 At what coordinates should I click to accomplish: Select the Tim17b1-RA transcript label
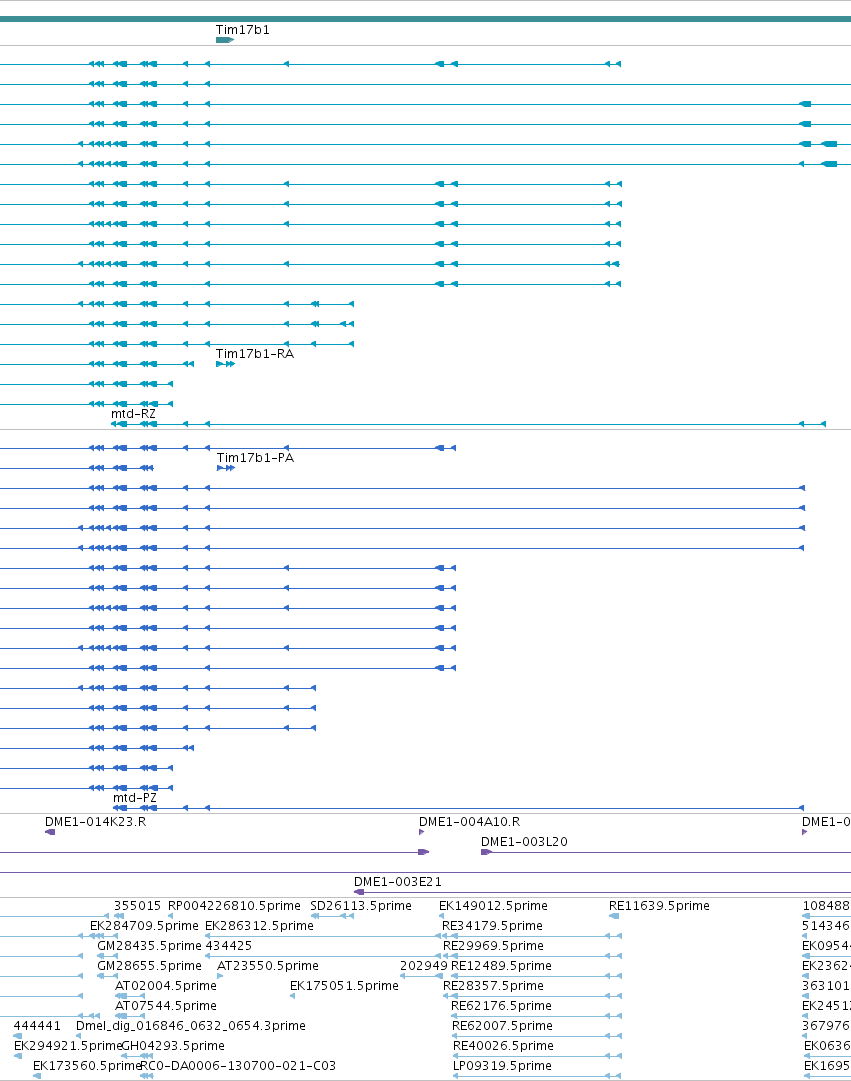254,354
